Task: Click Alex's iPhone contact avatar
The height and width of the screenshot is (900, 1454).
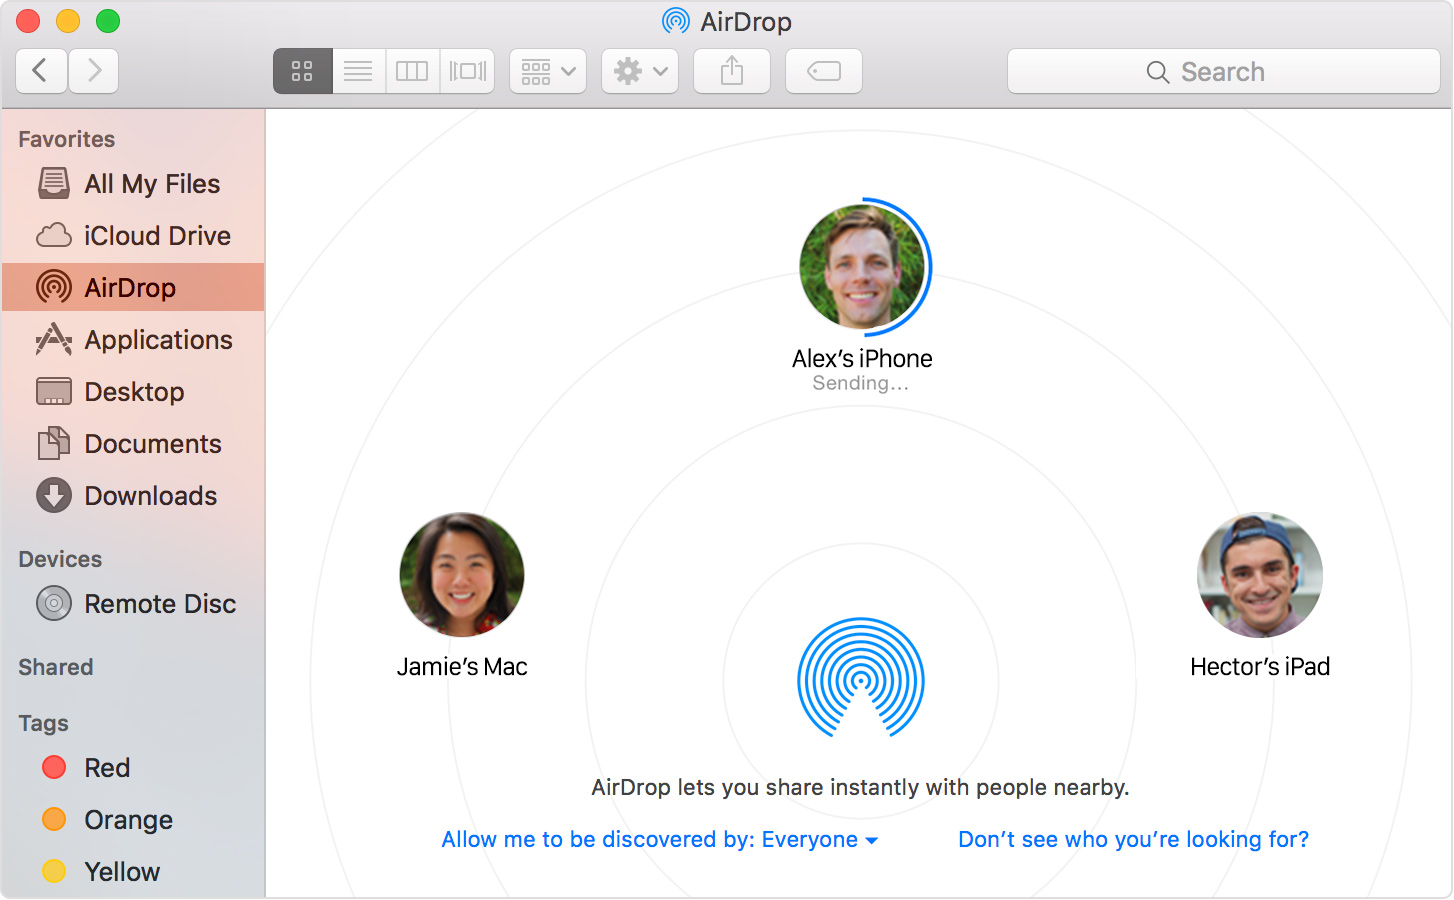Action: pos(862,267)
